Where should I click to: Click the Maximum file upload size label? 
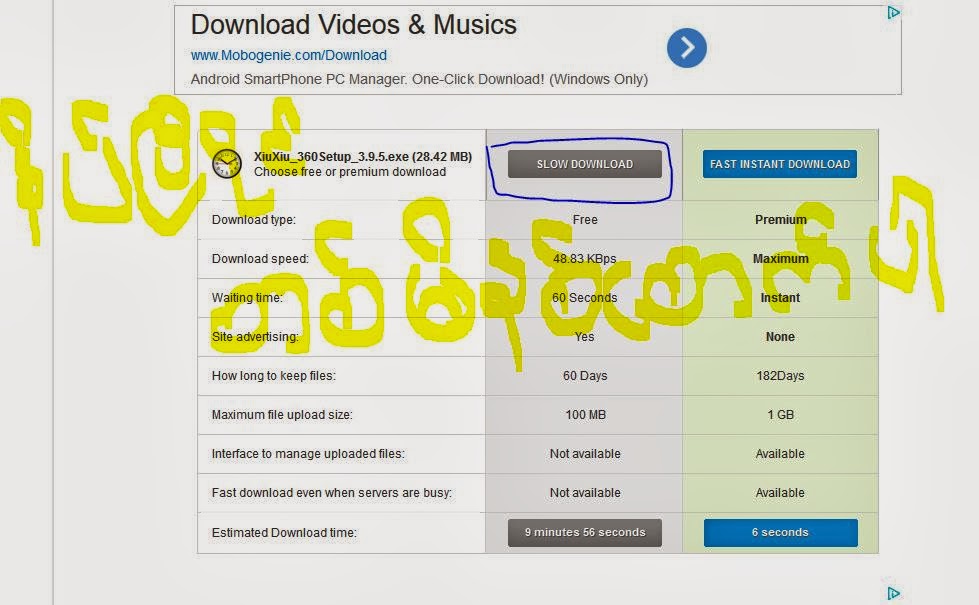(282, 415)
